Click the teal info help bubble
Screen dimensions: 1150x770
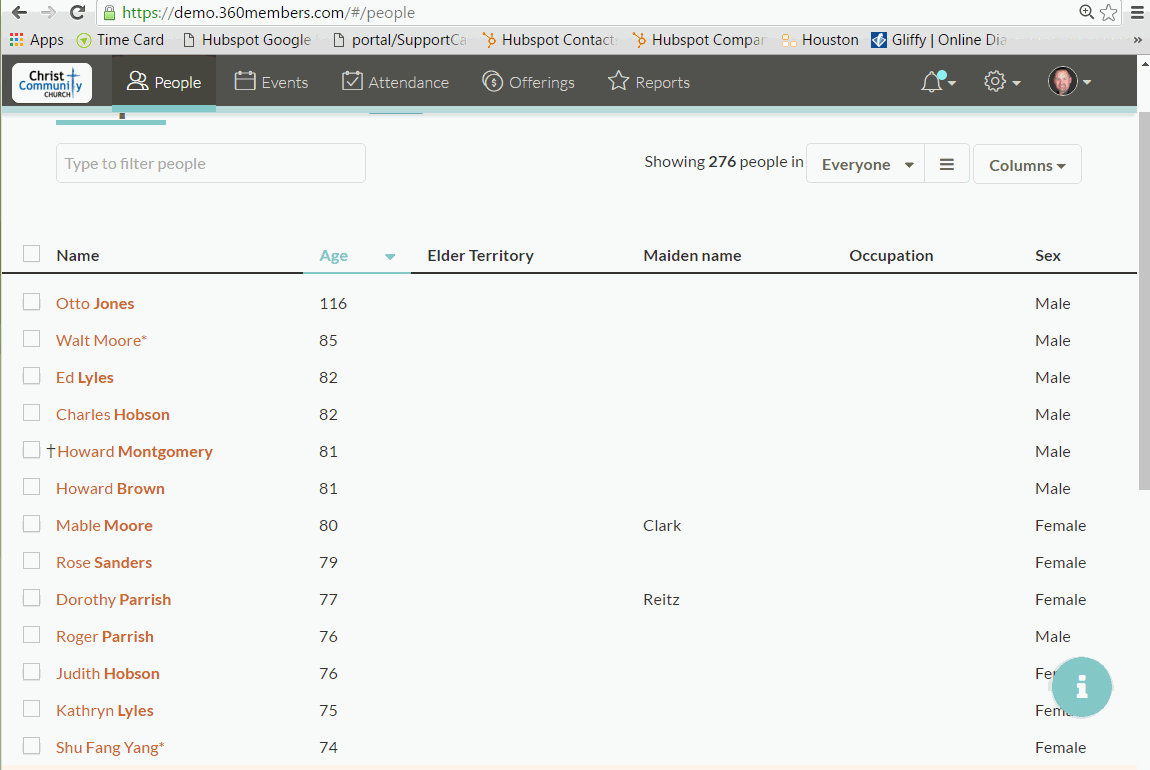click(1081, 687)
